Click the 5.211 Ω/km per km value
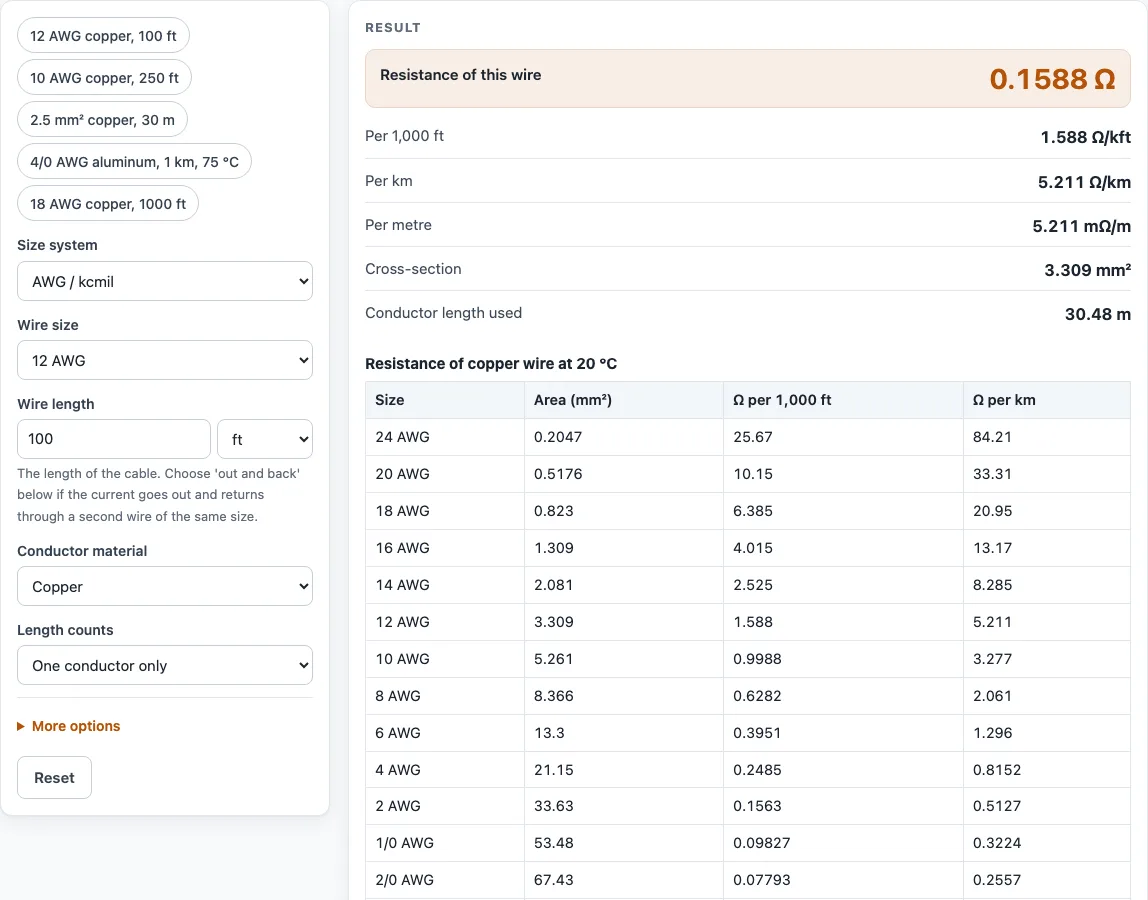 point(1084,182)
